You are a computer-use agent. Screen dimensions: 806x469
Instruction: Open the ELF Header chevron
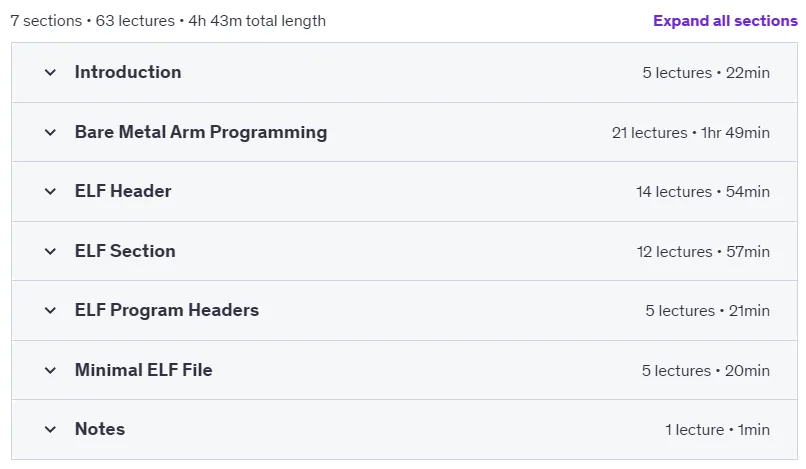tap(50, 192)
